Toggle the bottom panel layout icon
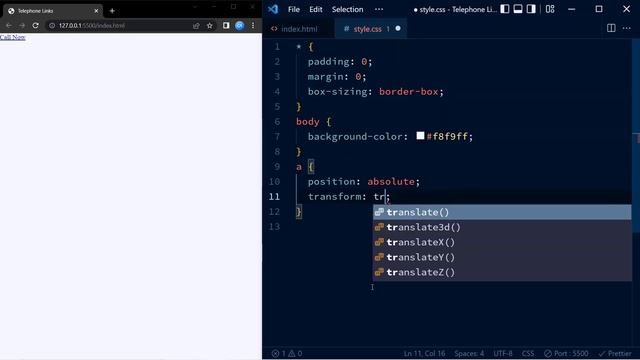The width and height of the screenshot is (640, 360). pyautogui.click(x=518, y=9)
